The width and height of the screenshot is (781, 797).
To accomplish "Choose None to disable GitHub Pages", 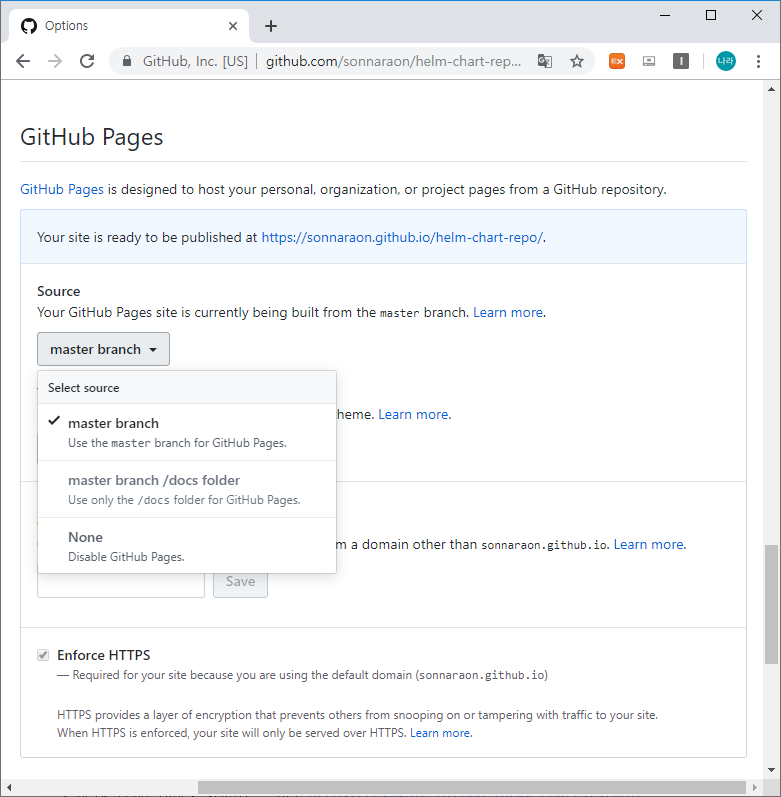I will tap(187, 546).
